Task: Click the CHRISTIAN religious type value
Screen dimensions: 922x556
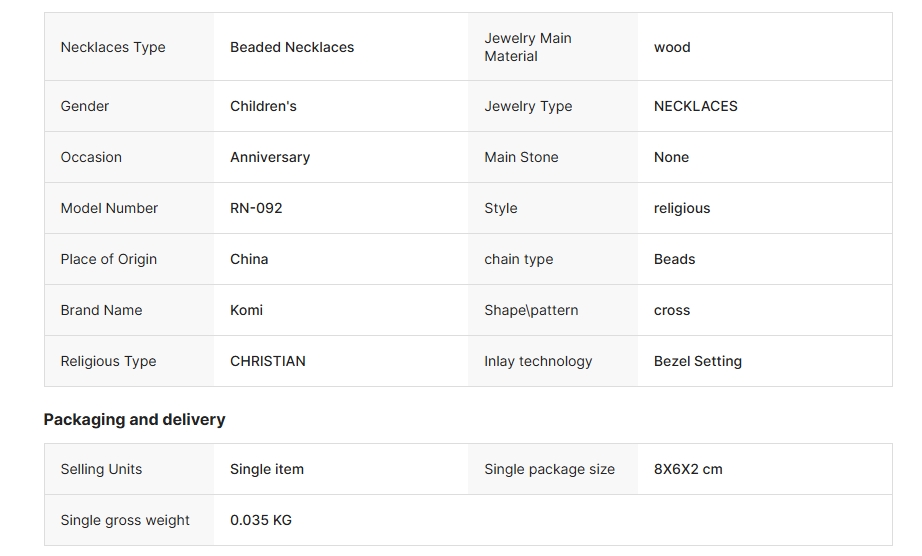Action: pyautogui.click(x=268, y=361)
